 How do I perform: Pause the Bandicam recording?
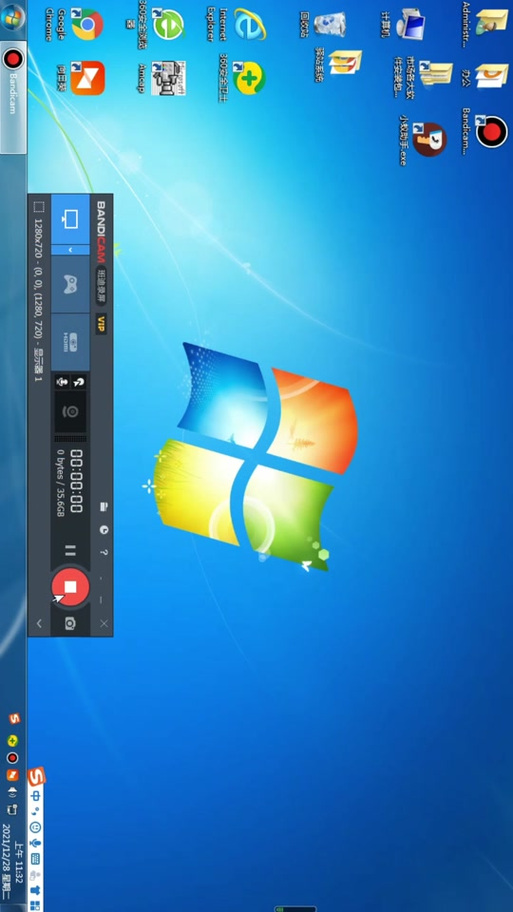click(70, 550)
